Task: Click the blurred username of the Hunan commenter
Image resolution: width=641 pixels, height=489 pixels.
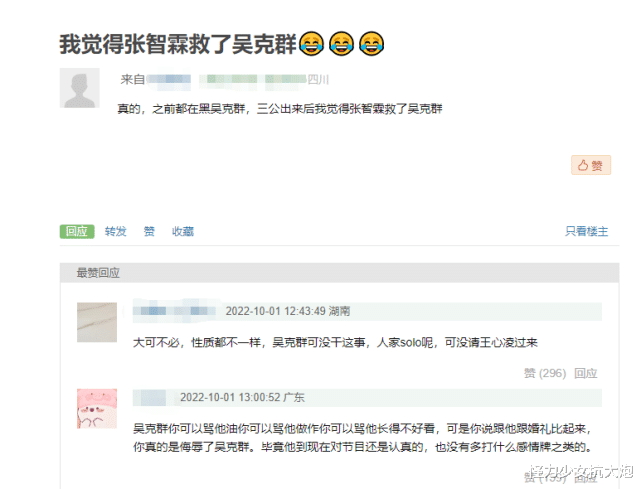Action: pyautogui.click(x=175, y=311)
